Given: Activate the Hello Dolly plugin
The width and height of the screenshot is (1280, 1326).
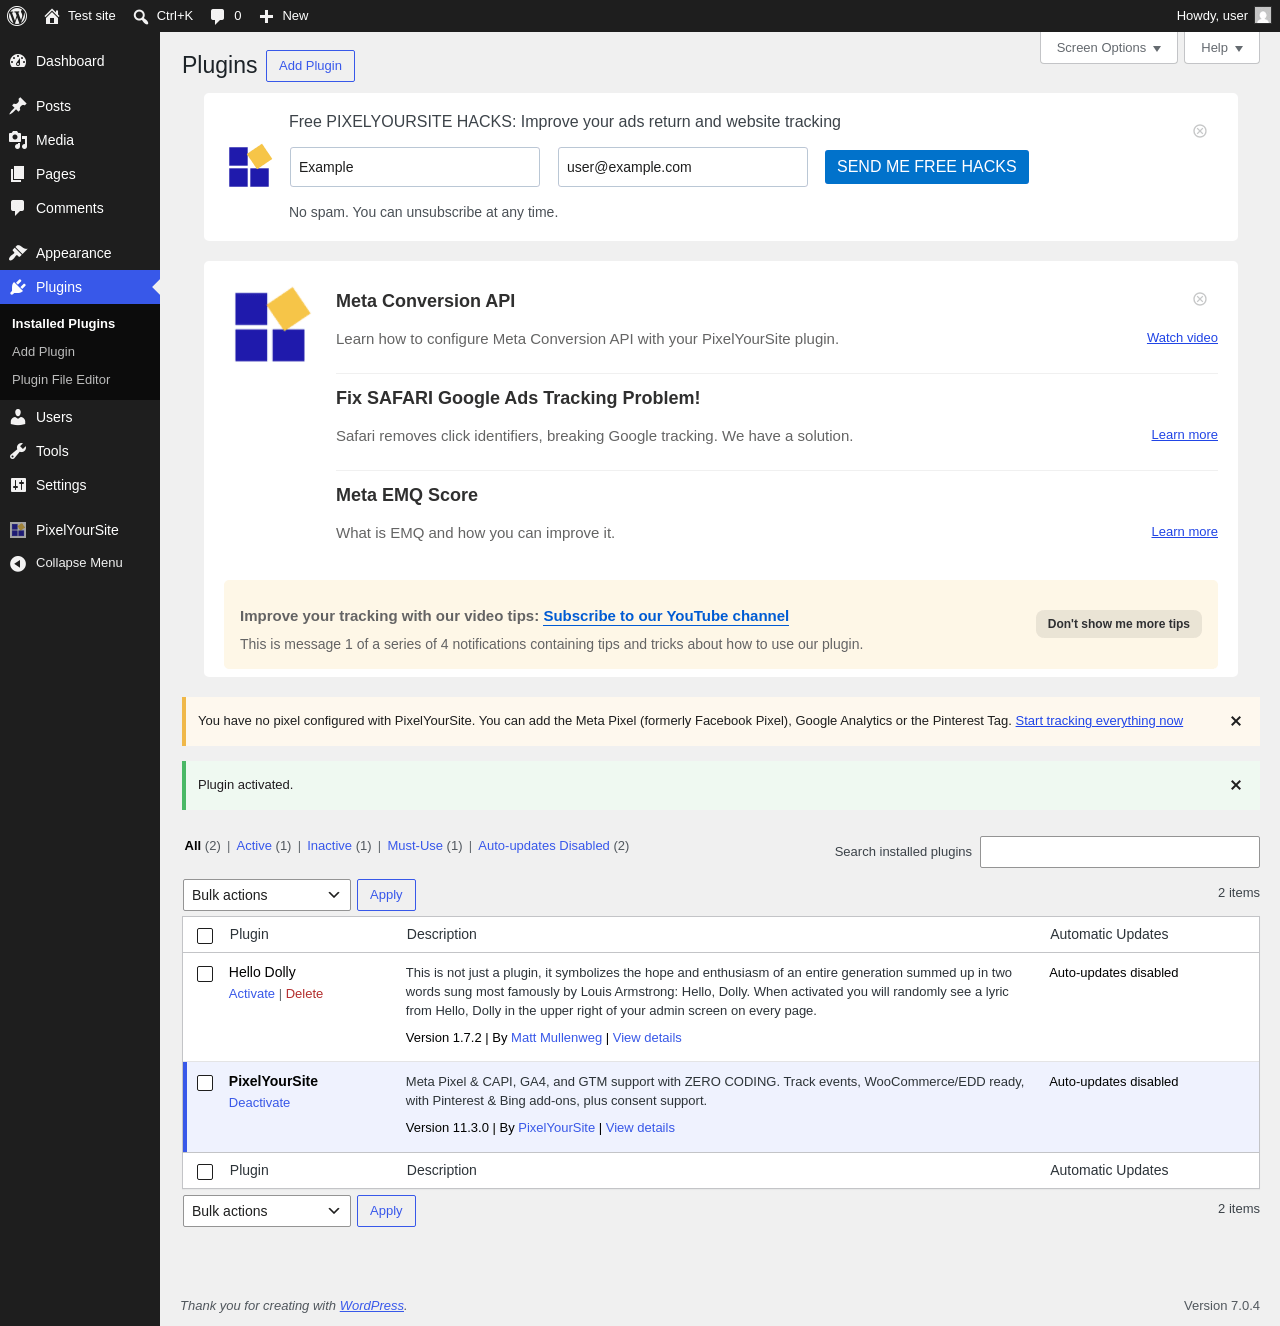Looking at the screenshot, I should (x=252, y=994).
